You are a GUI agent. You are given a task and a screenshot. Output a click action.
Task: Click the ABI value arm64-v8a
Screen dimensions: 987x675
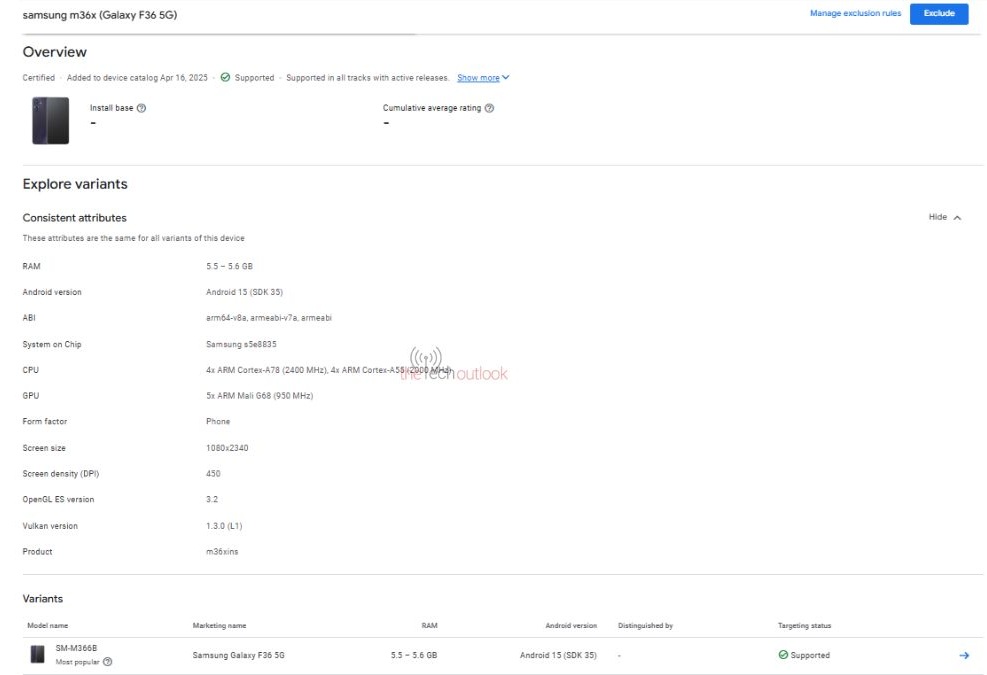(269, 318)
